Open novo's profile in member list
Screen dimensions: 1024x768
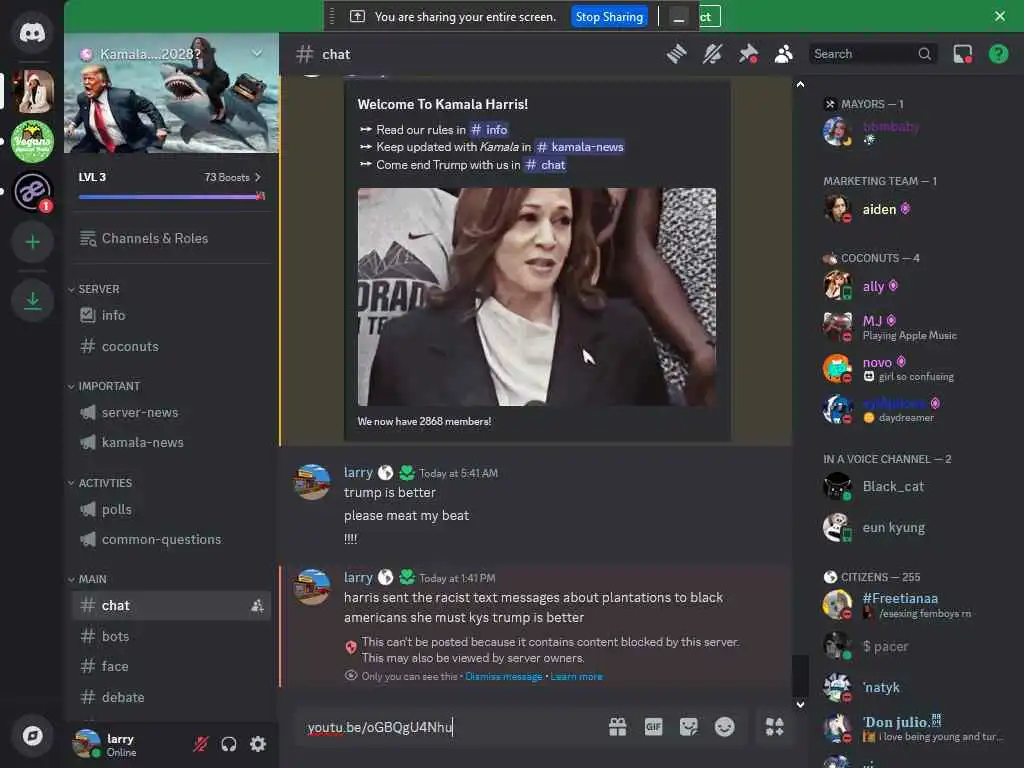[916, 368]
